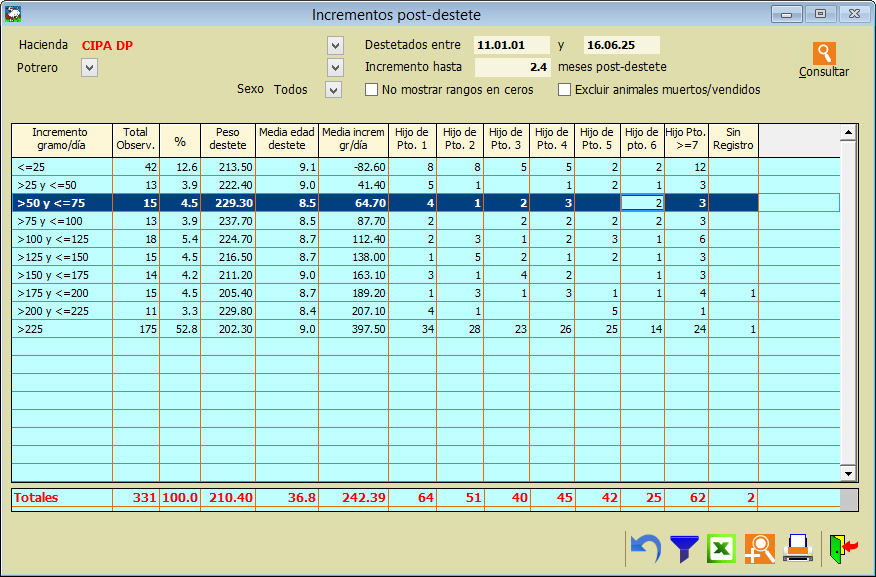Expand the Sexo Todos dropdown
The height and width of the screenshot is (577, 876).
334,90
